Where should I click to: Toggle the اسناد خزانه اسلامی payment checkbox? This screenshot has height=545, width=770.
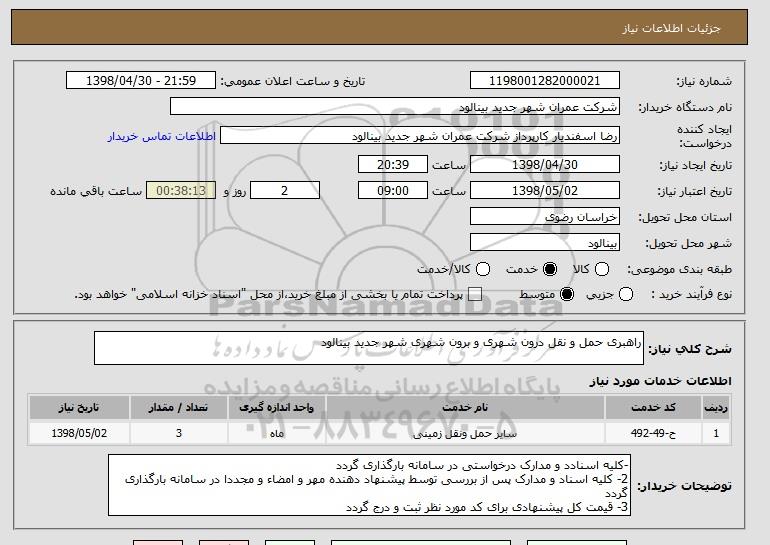point(475,295)
